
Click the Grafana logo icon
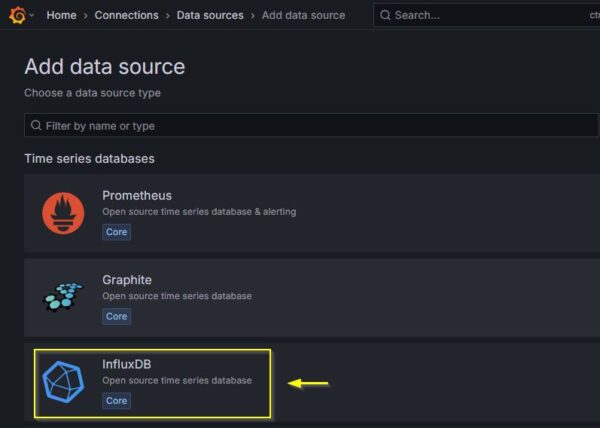[18, 15]
